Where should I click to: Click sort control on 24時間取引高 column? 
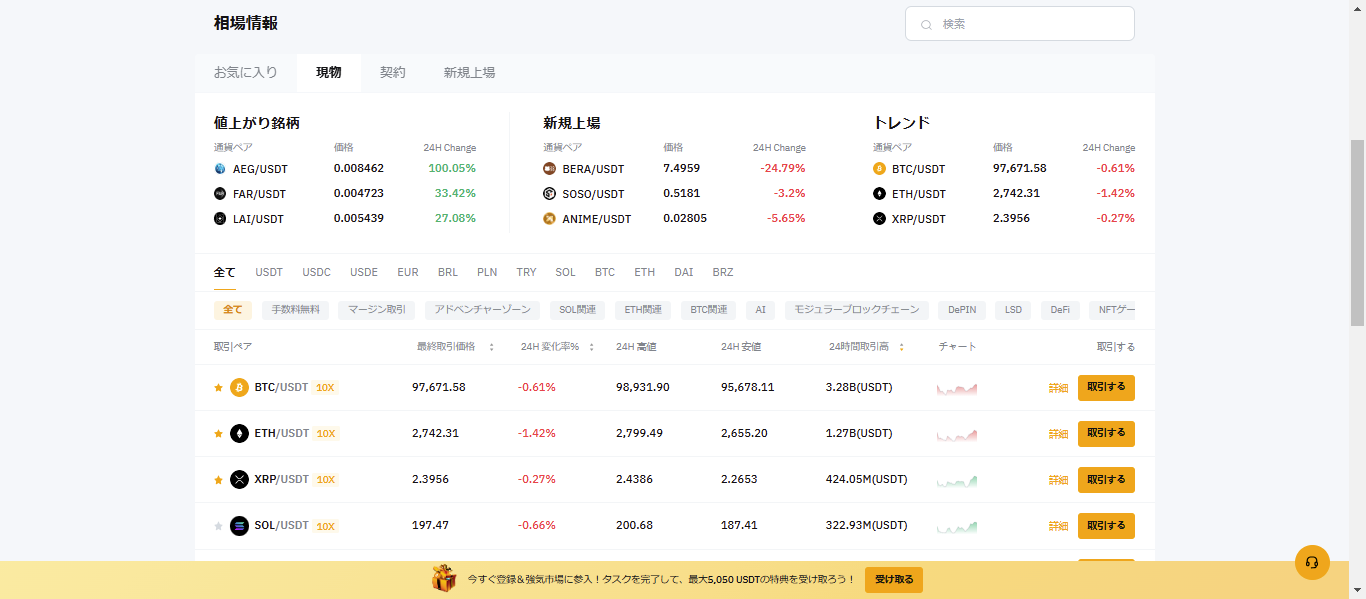click(903, 346)
